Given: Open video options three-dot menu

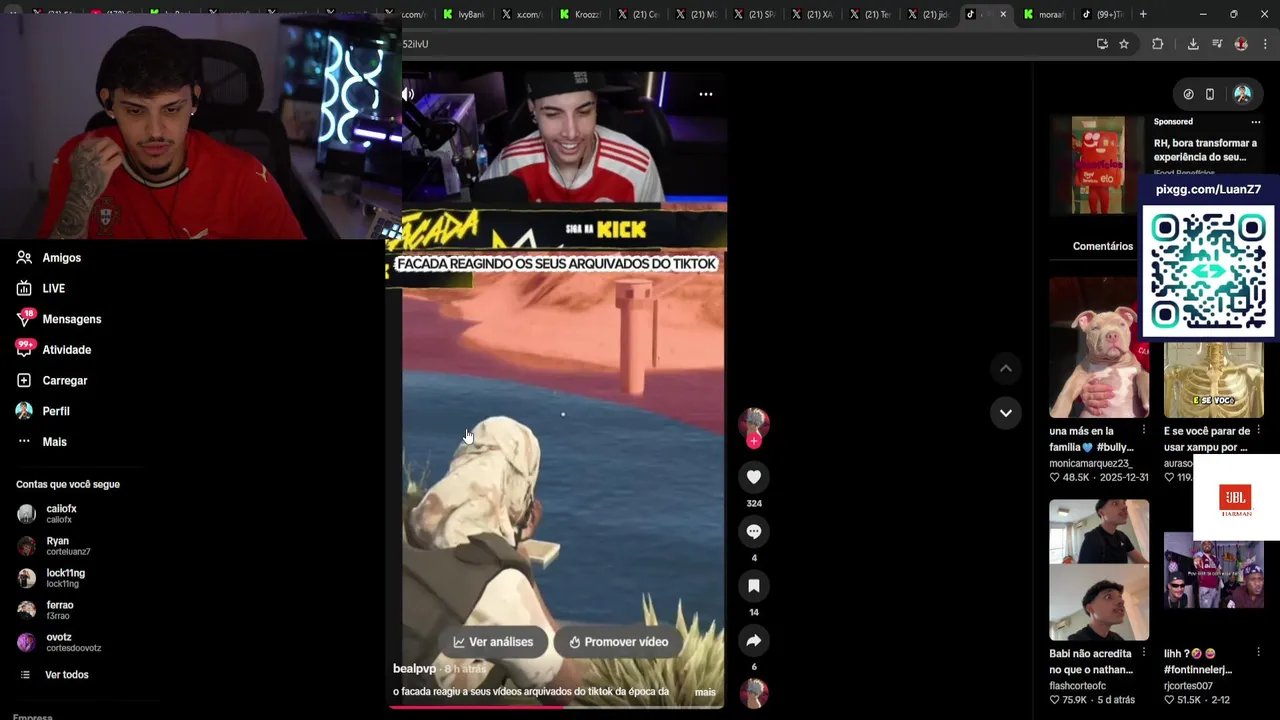Looking at the screenshot, I should (706, 94).
